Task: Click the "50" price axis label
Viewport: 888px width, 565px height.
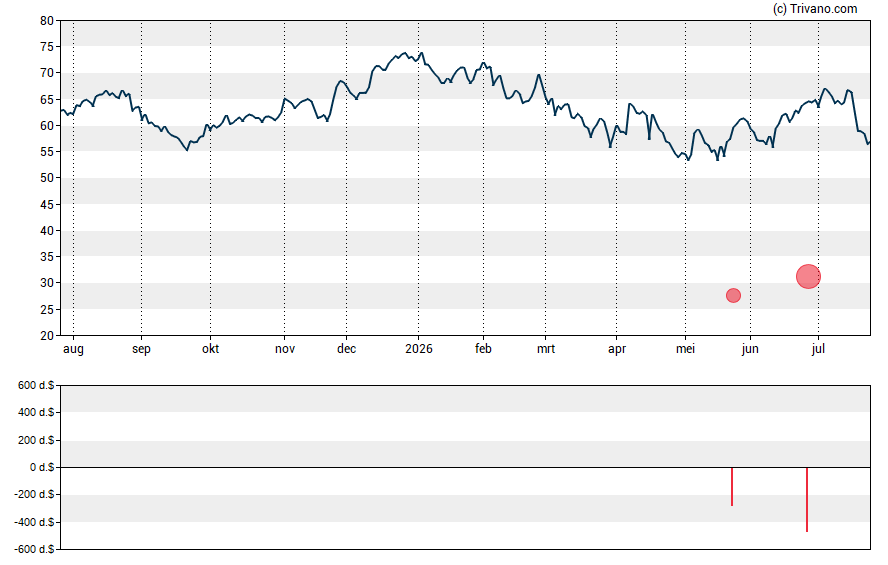Action: tap(47, 178)
